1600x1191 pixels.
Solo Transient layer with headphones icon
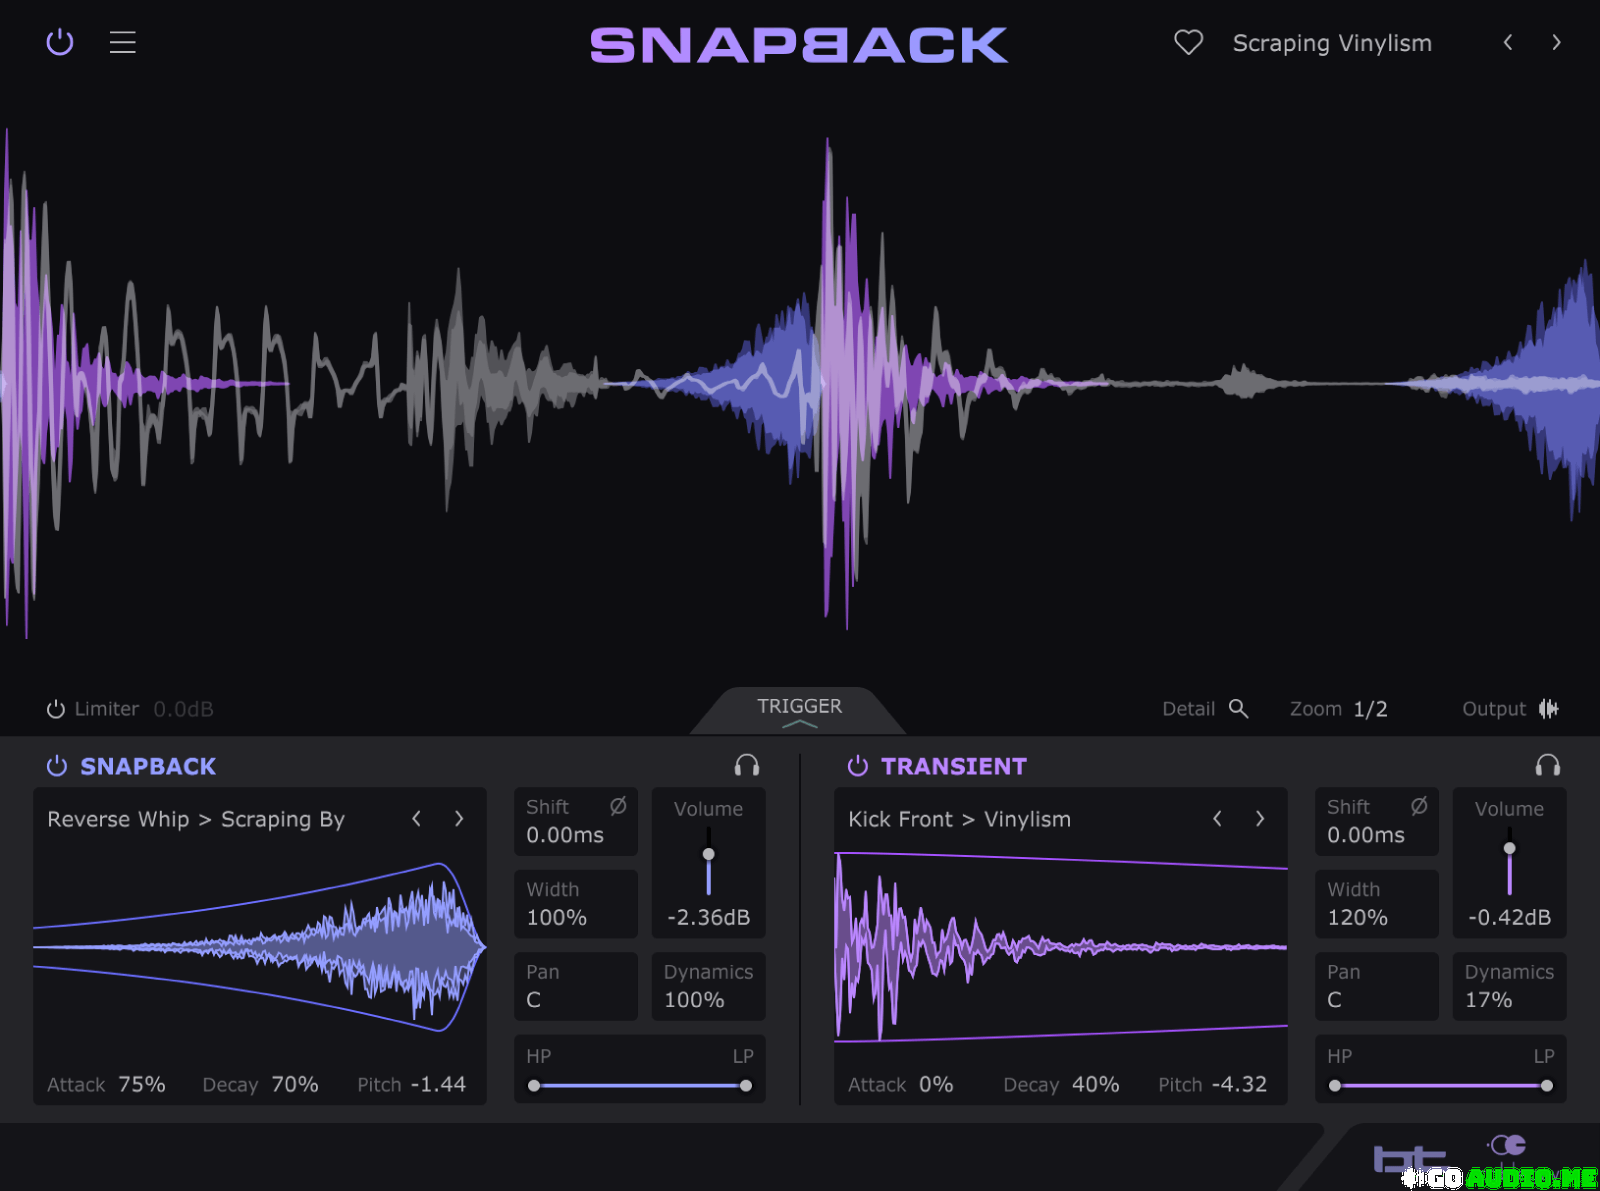(1548, 766)
